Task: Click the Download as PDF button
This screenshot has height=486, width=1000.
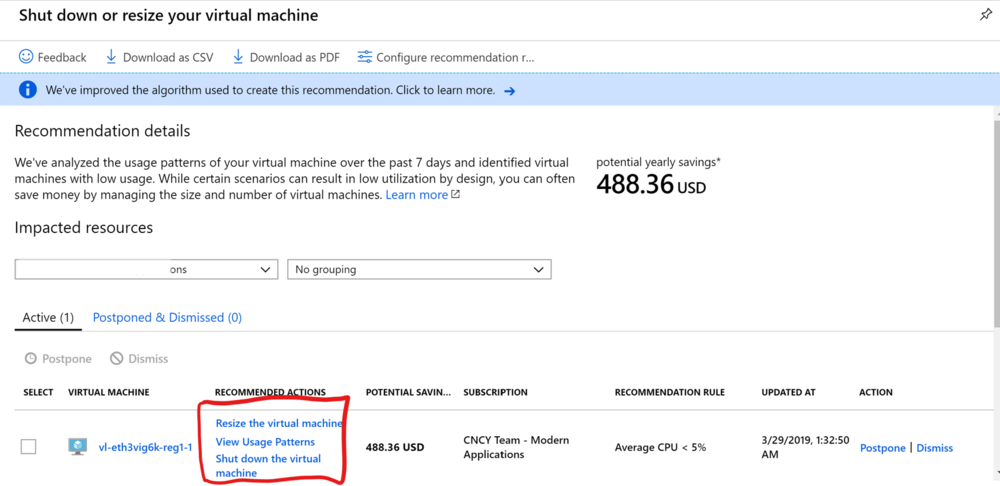Action: pyautogui.click(x=286, y=57)
